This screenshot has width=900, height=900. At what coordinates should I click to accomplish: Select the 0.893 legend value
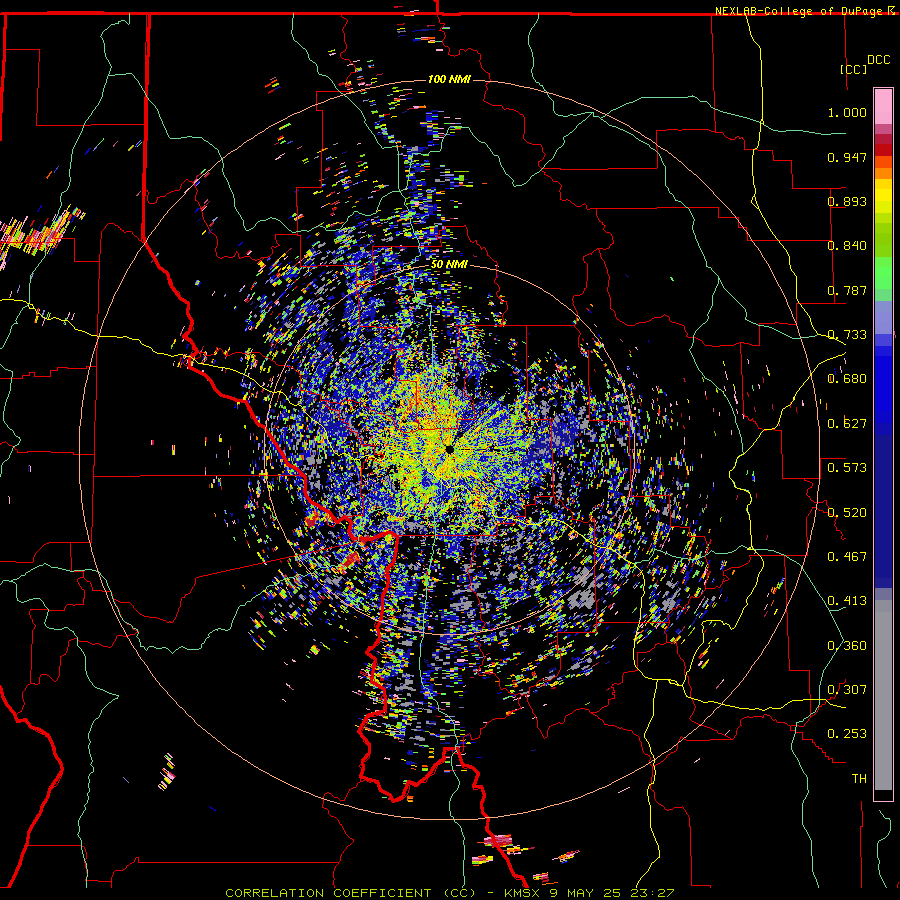(x=847, y=201)
